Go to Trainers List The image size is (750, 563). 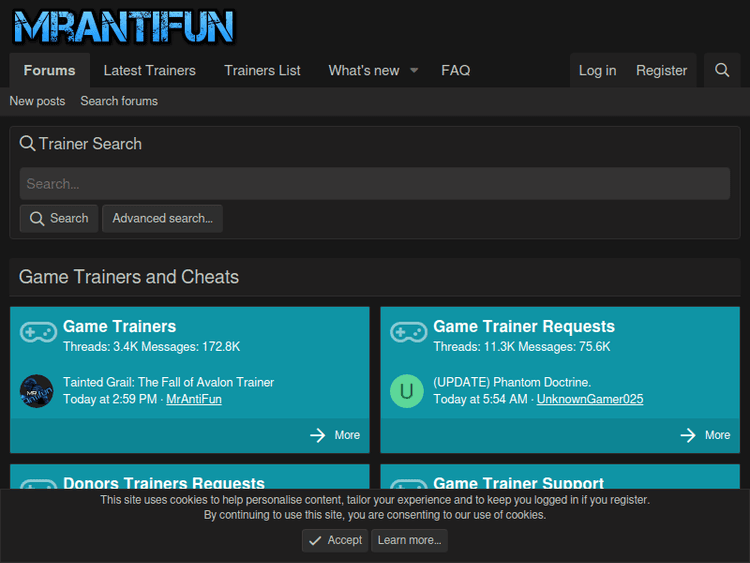coord(262,70)
